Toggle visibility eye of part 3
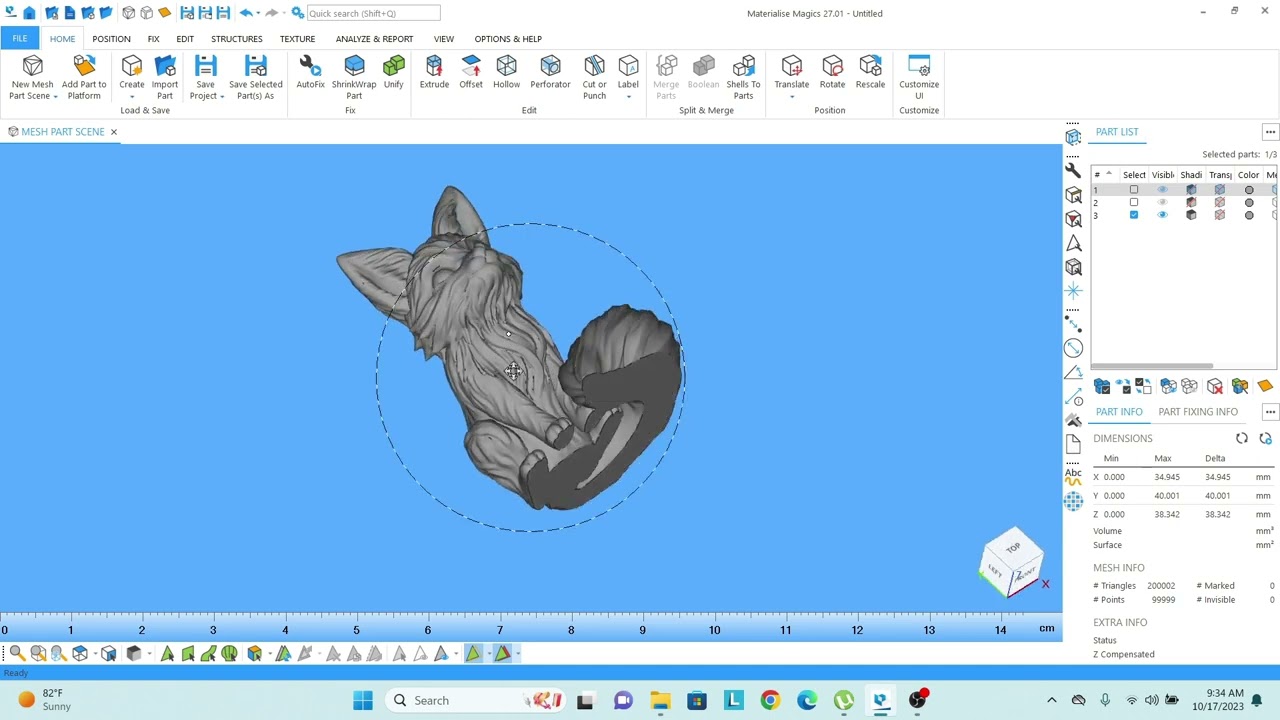Screen dimensions: 1280x720 coord(1162,215)
